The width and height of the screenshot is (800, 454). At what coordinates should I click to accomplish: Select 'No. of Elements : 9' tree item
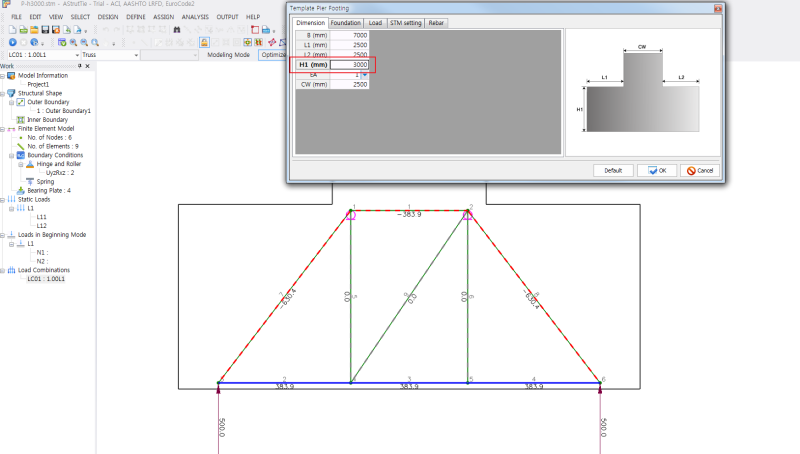(x=53, y=146)
